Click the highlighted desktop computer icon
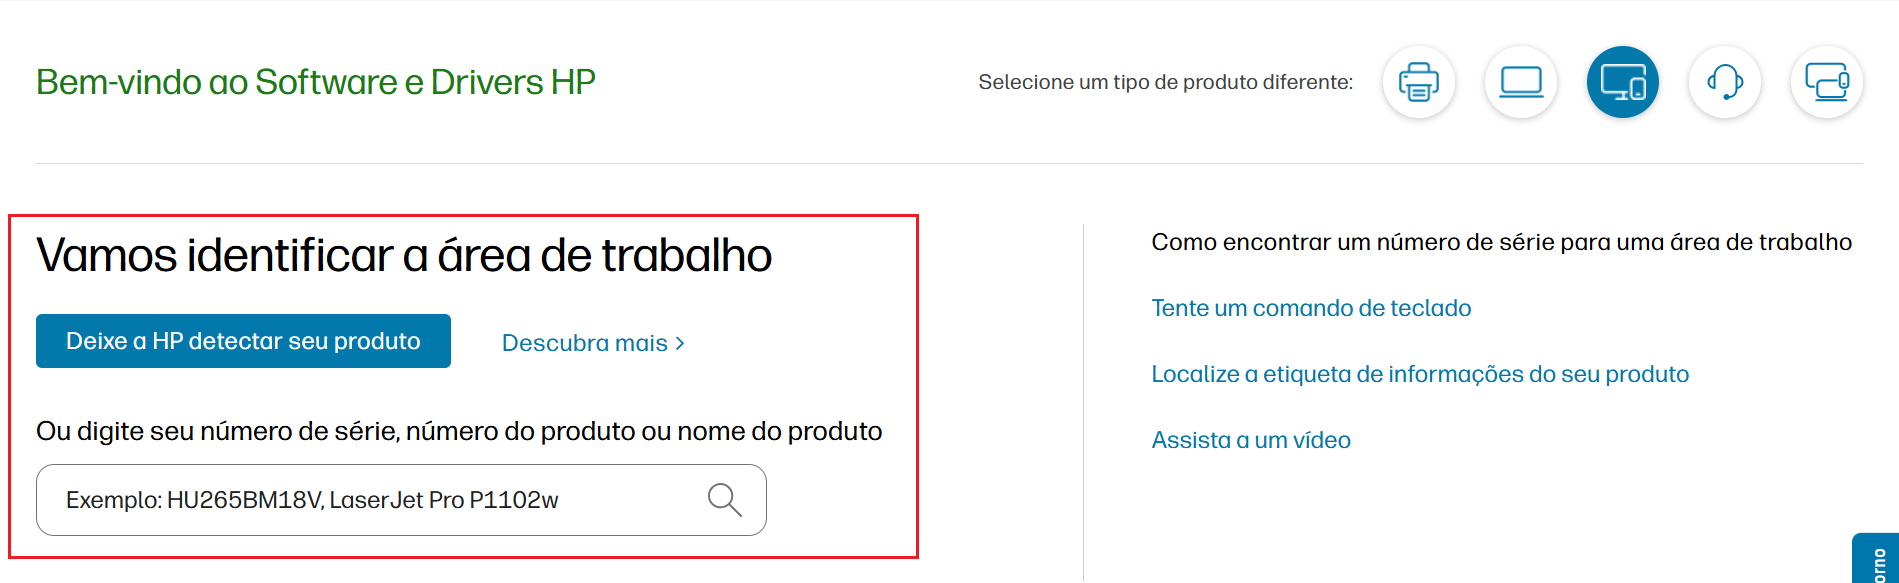 (x=1623, y=82)
